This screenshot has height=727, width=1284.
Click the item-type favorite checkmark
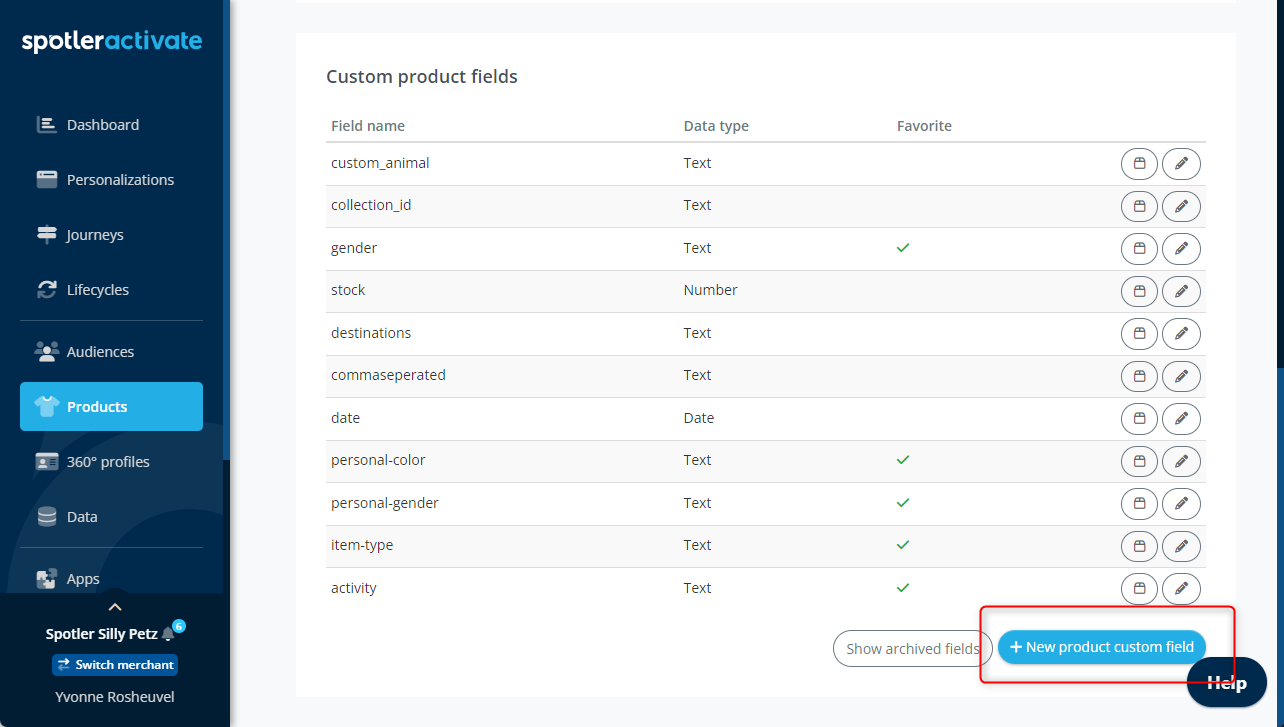pos(903,545)
